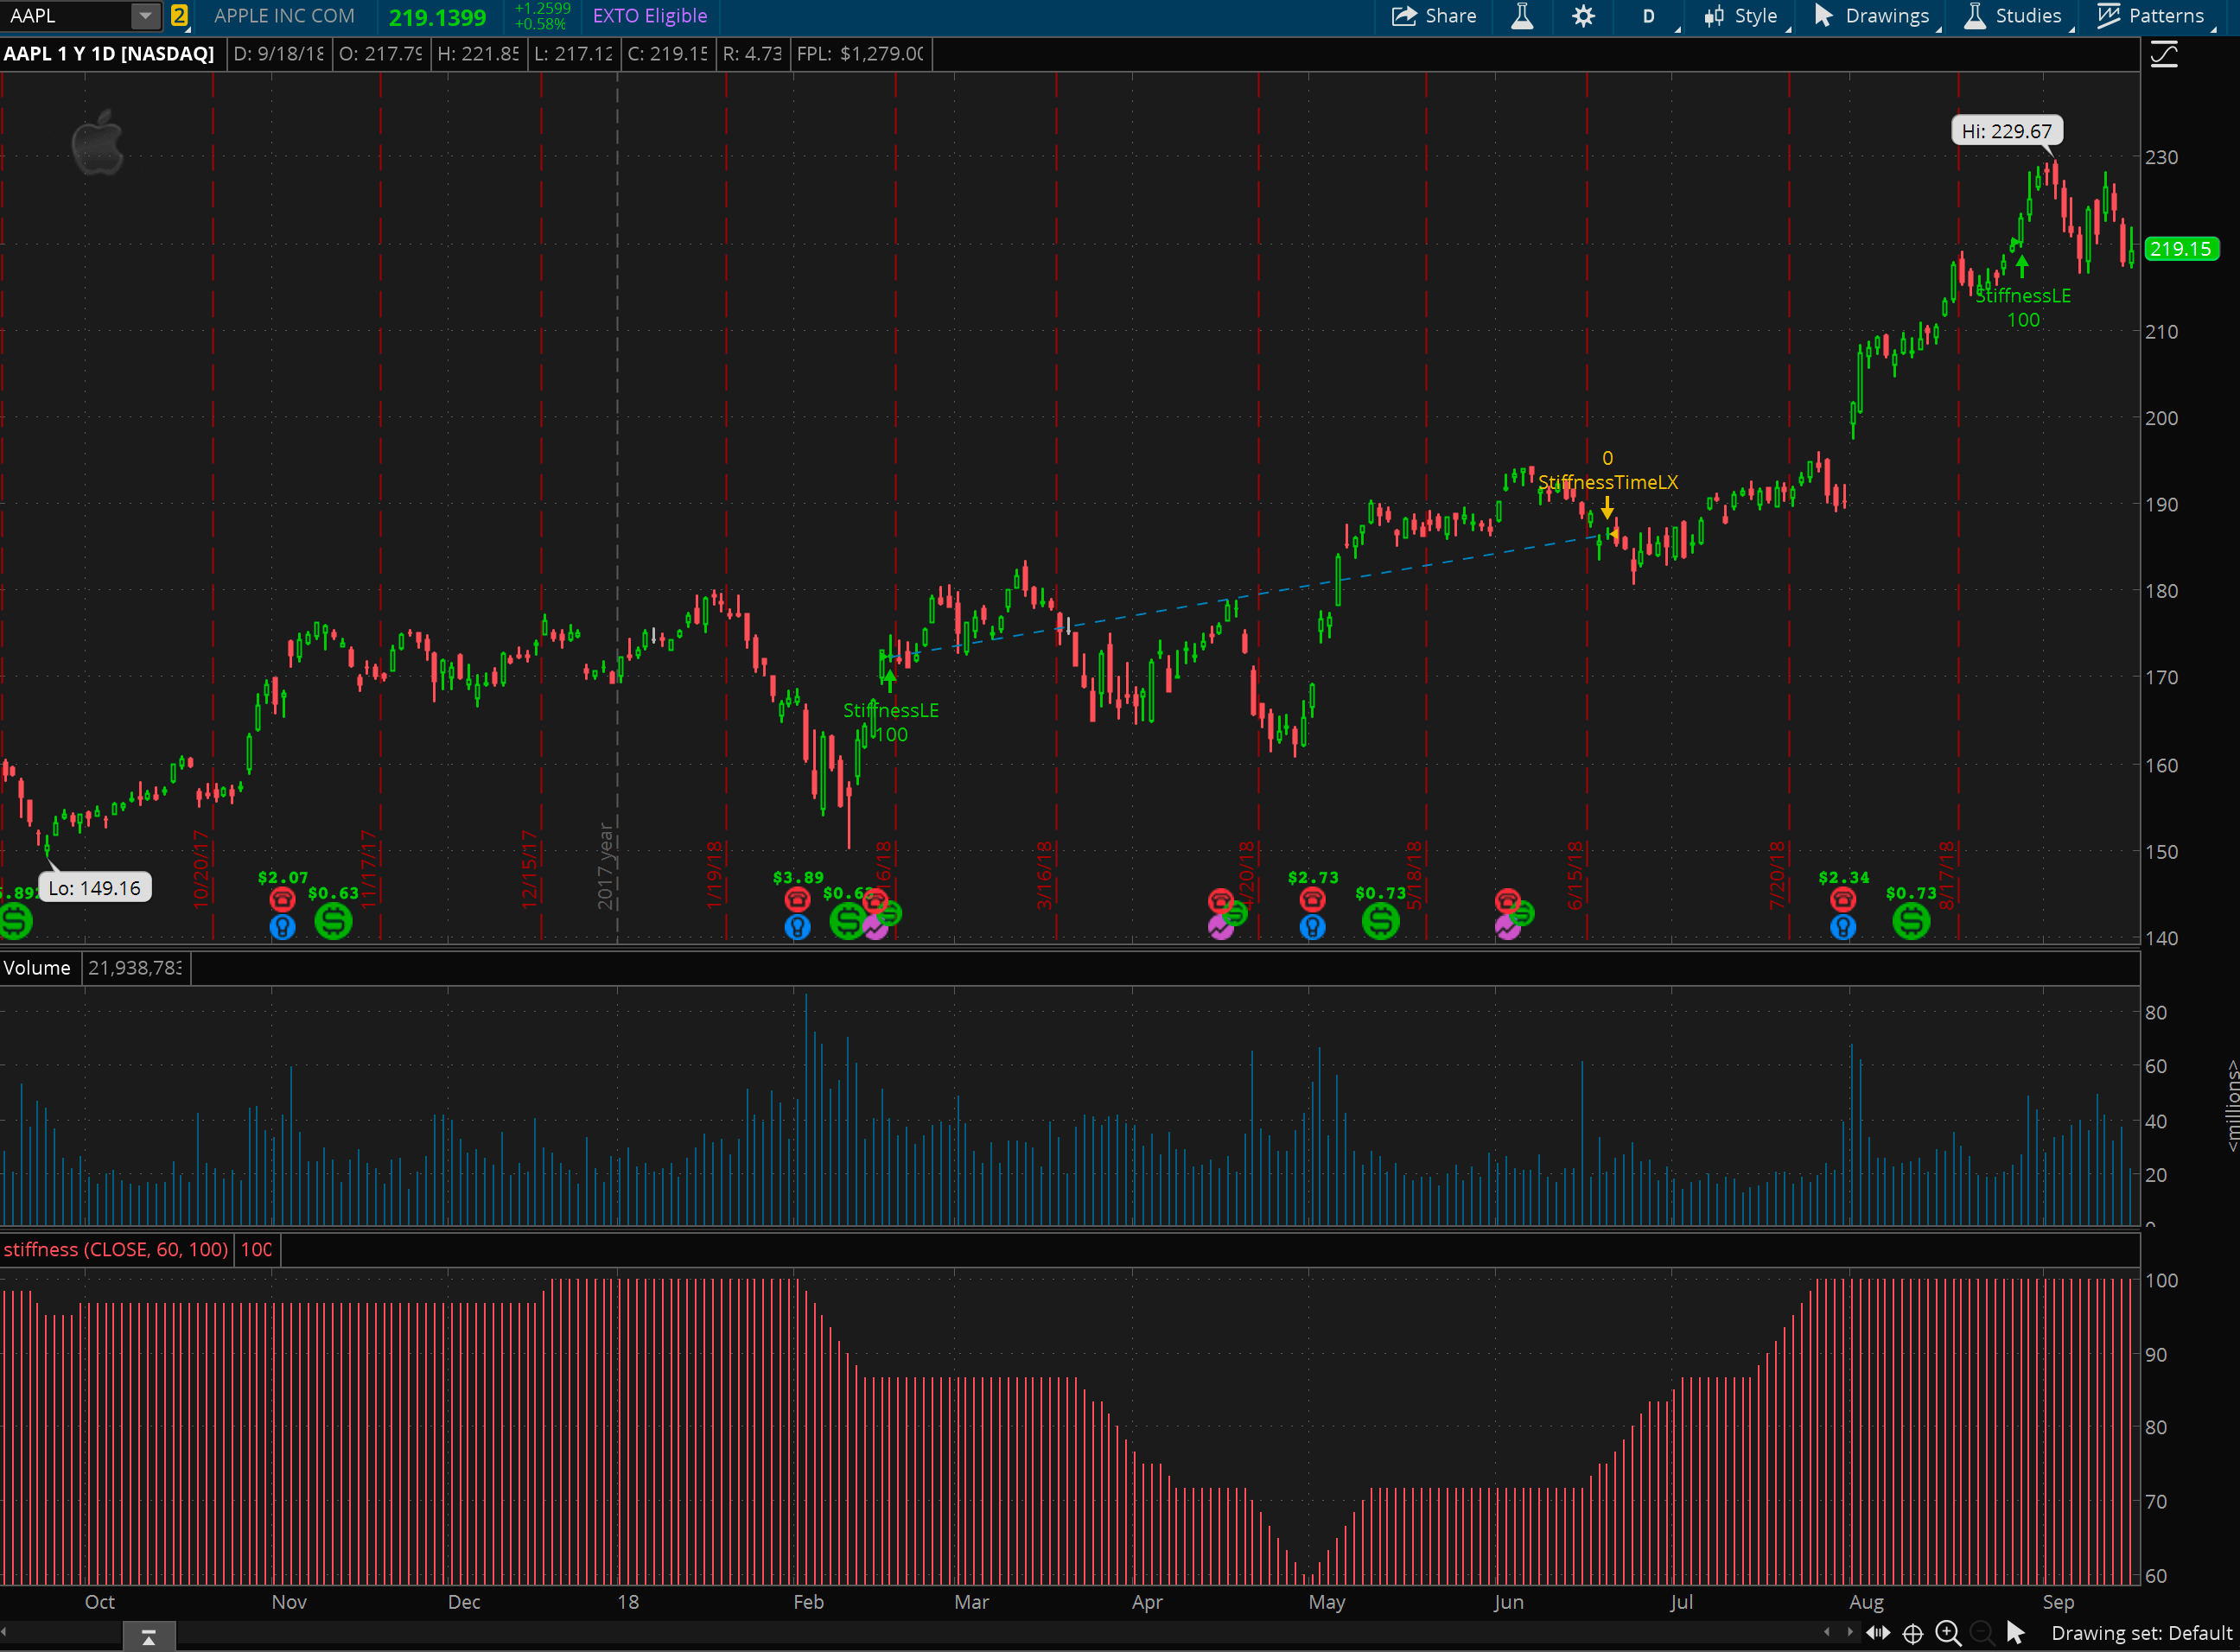Click the 10/20/17 expiration marker

point(200,869)
